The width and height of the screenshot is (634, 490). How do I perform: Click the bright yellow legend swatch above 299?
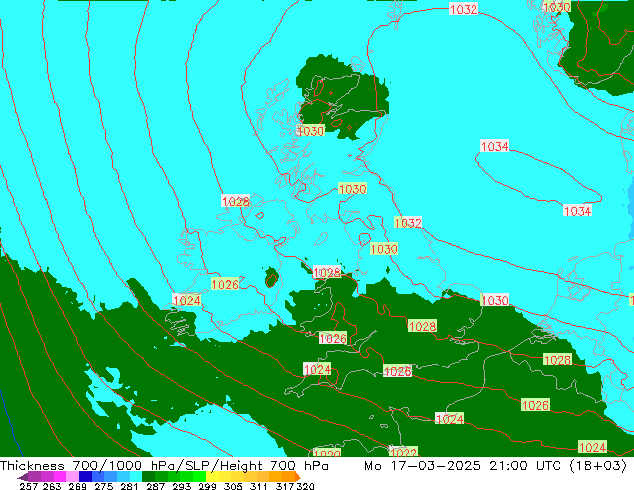(x=212, y=477)
